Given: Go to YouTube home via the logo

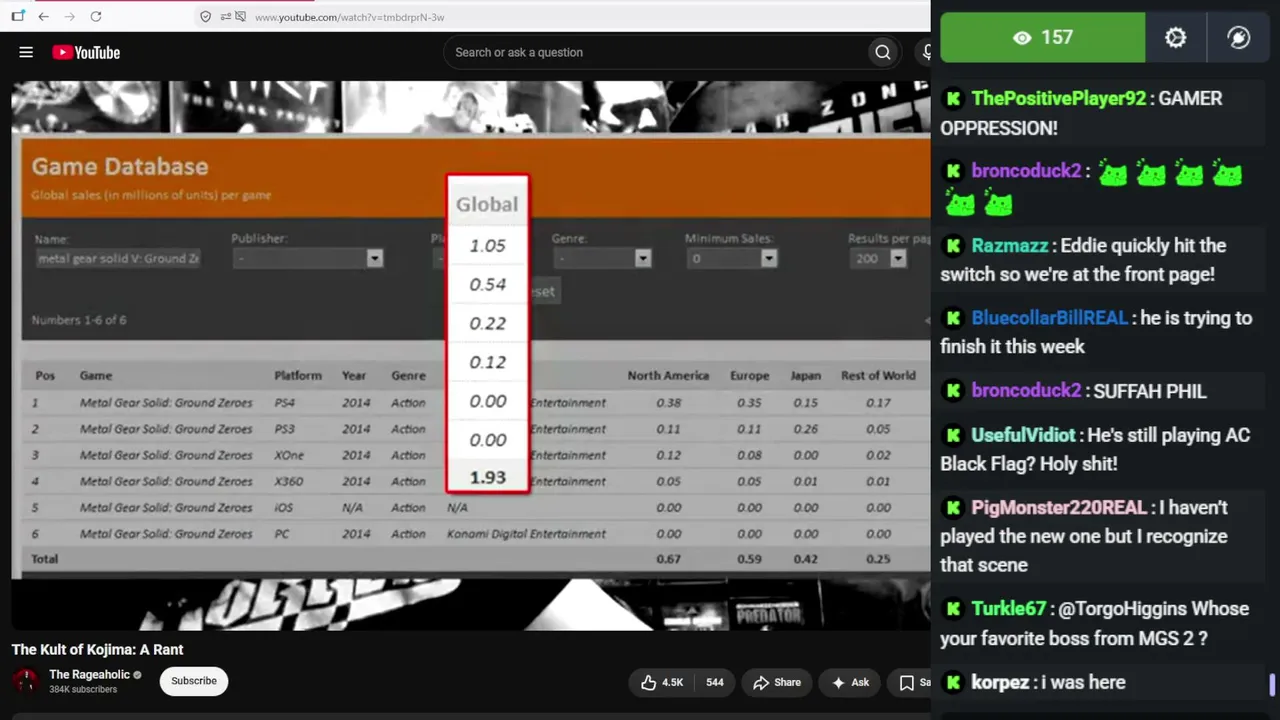Looking at the screenshot, I should (86, 52).
